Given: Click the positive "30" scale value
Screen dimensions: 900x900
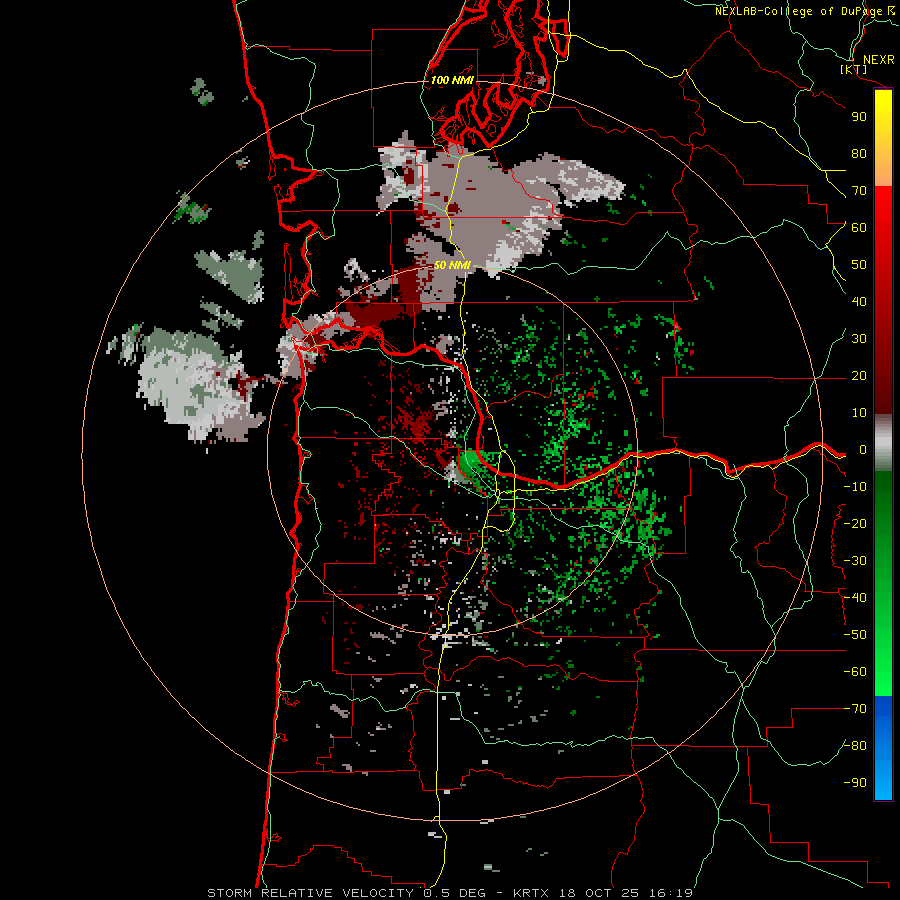Looking at the screenshot, I should (859, 339).
